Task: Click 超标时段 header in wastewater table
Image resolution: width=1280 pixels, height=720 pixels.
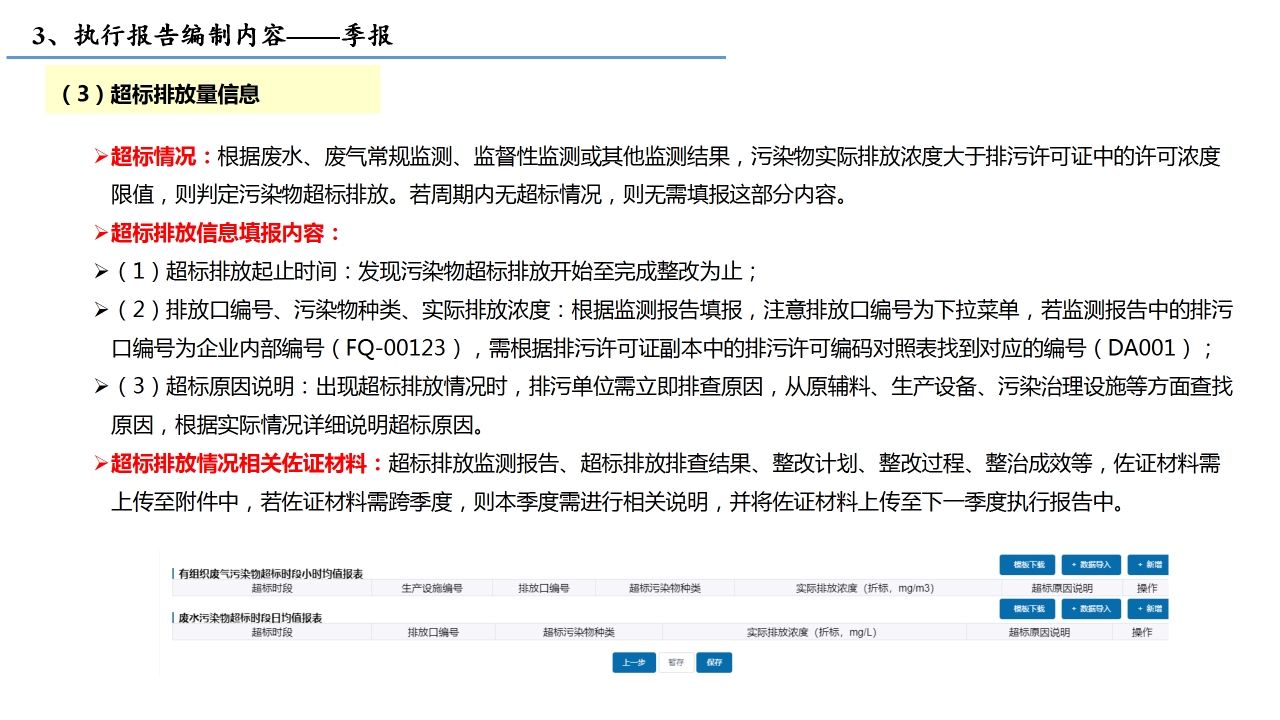Action: 271,632
